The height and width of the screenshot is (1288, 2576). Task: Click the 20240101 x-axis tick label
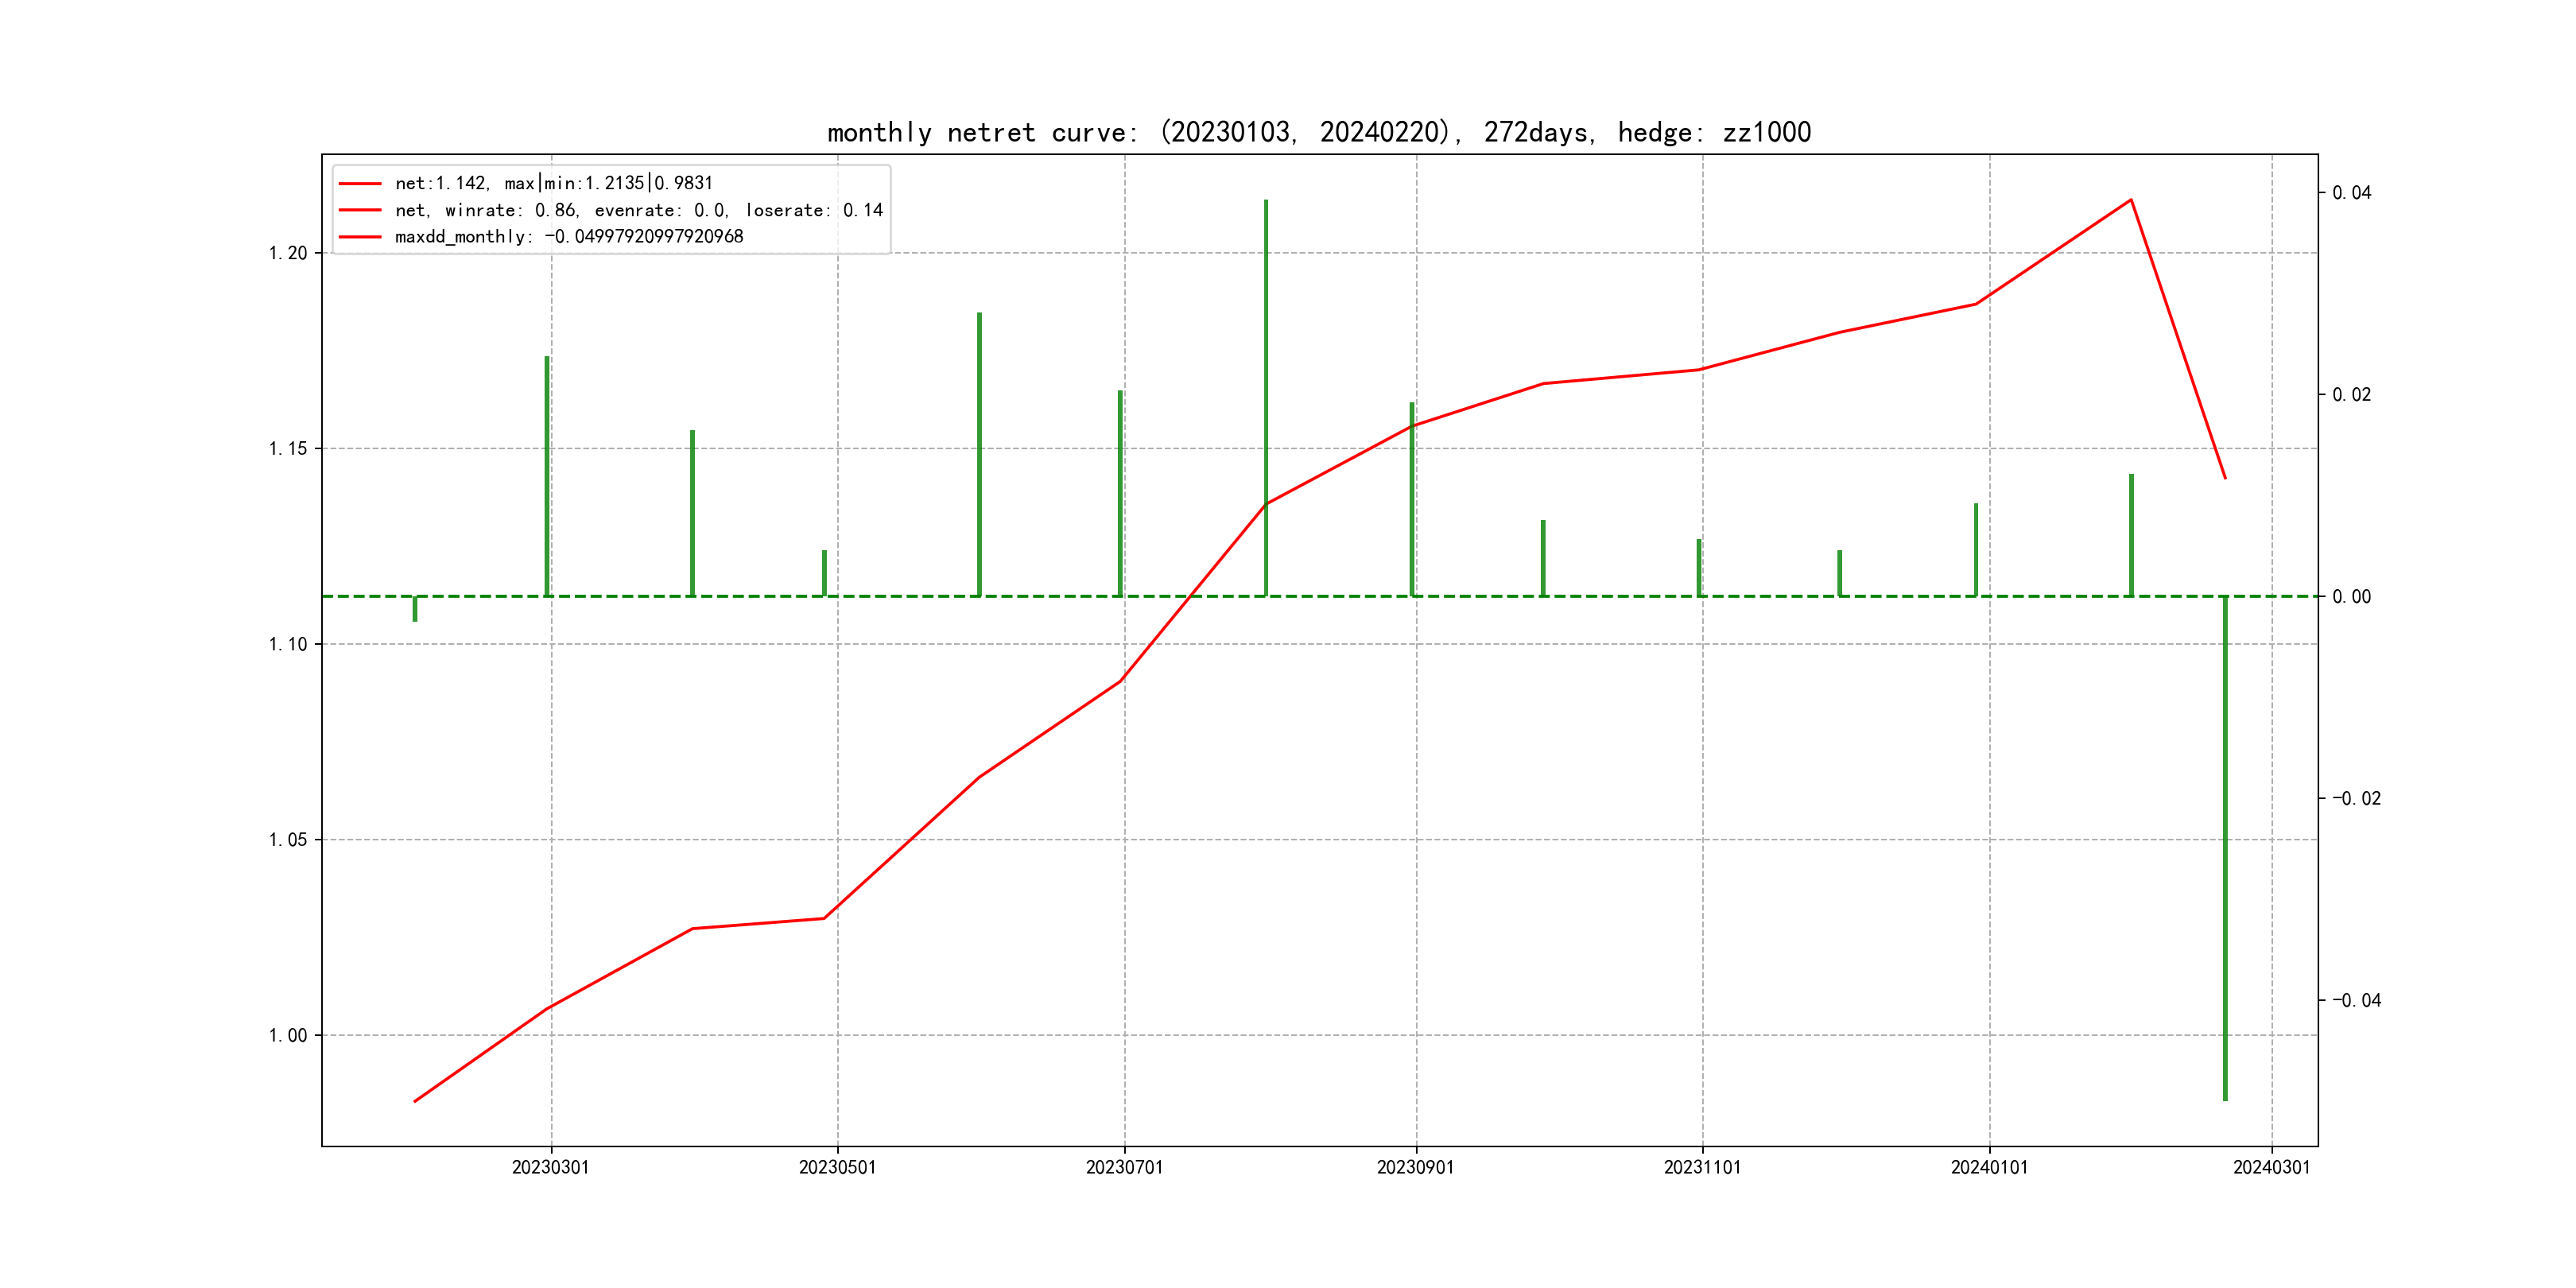[1989, 1168]
